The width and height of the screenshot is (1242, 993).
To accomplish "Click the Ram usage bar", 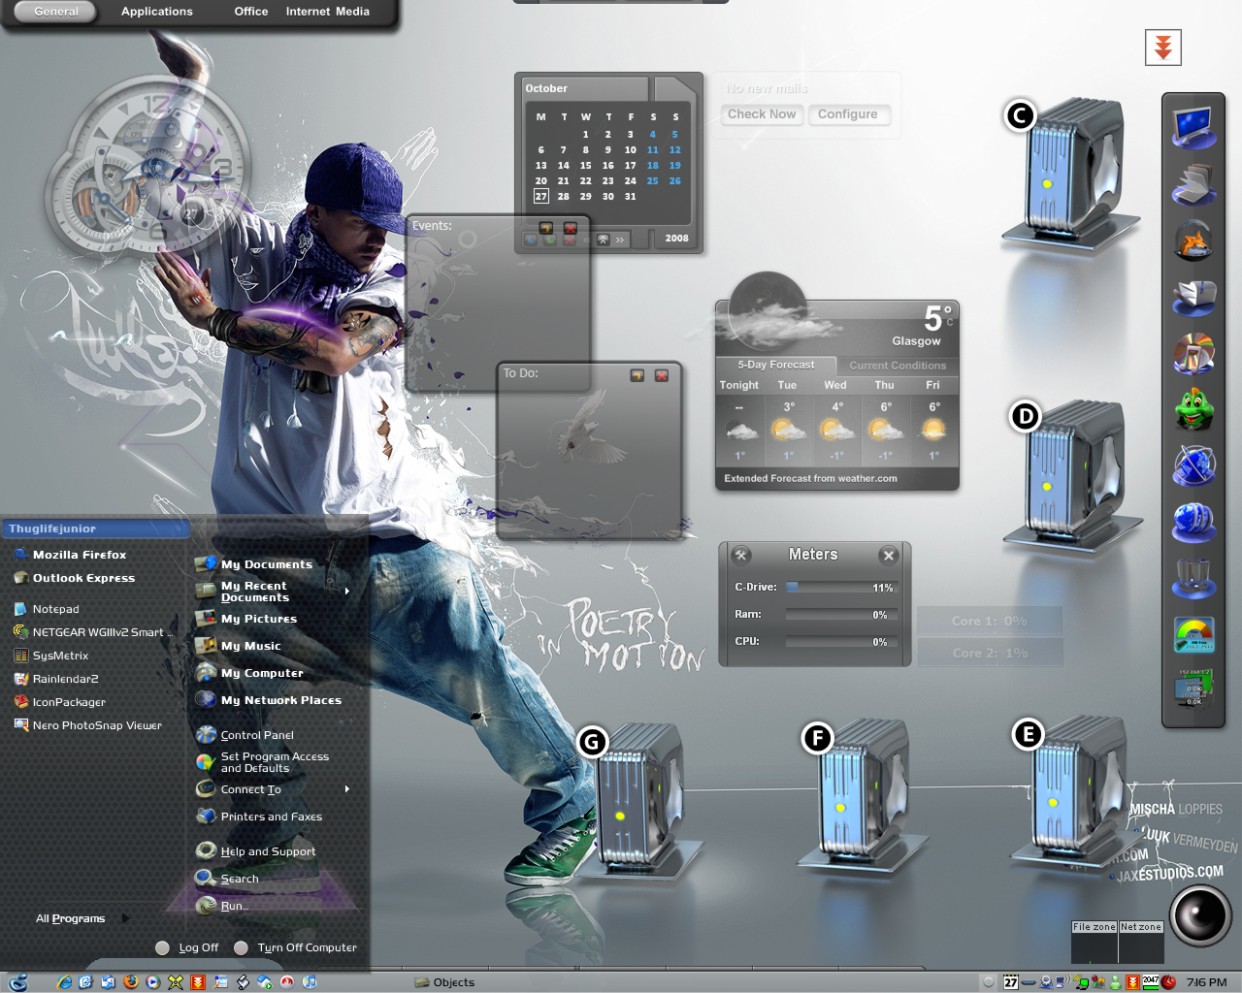I will click(x=841, y=614).
